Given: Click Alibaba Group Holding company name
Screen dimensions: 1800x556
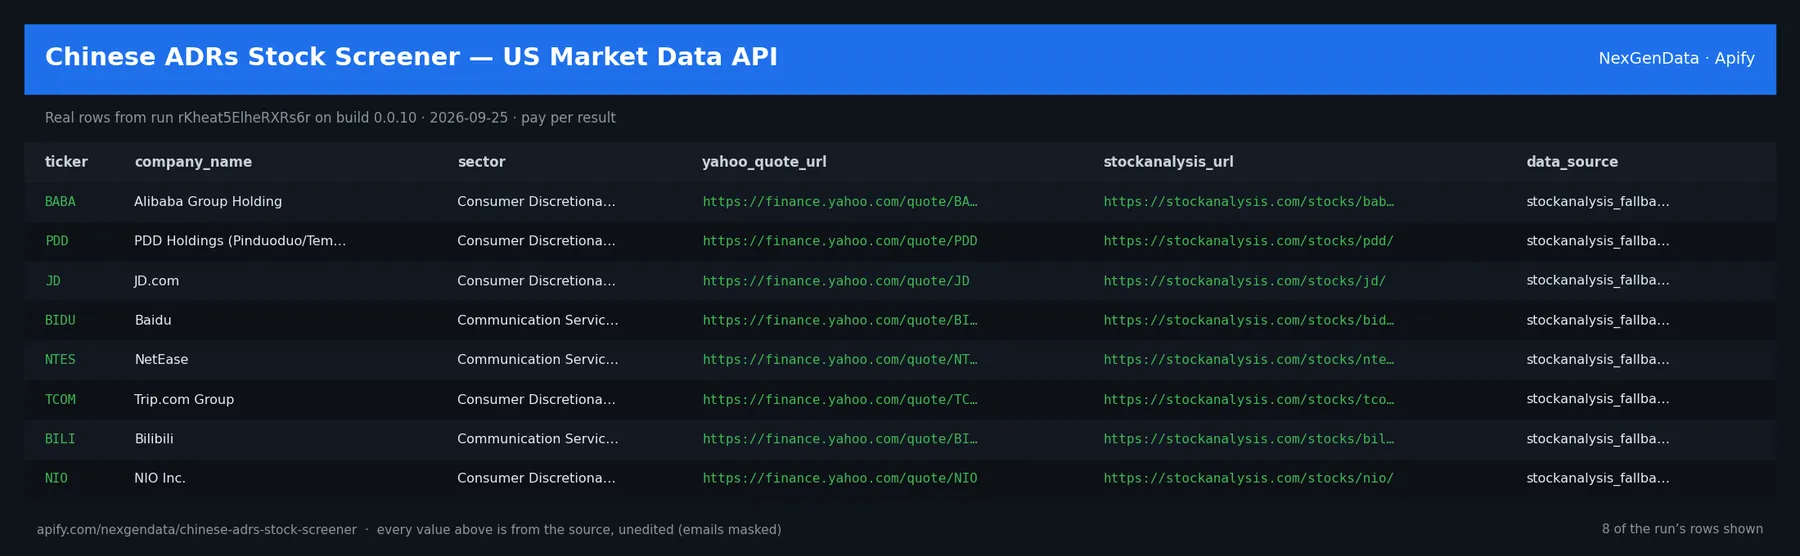Looking at the screenshot, I should coord(208,202).
